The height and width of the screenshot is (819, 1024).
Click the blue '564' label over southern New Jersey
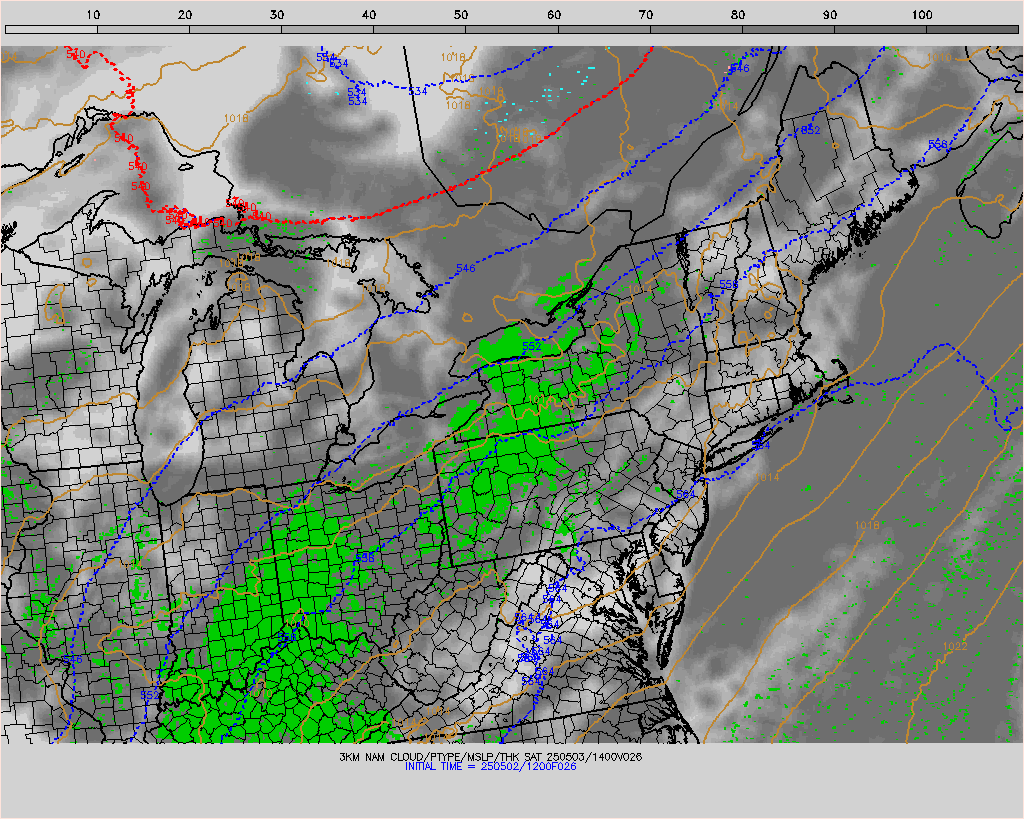point(685,494)
